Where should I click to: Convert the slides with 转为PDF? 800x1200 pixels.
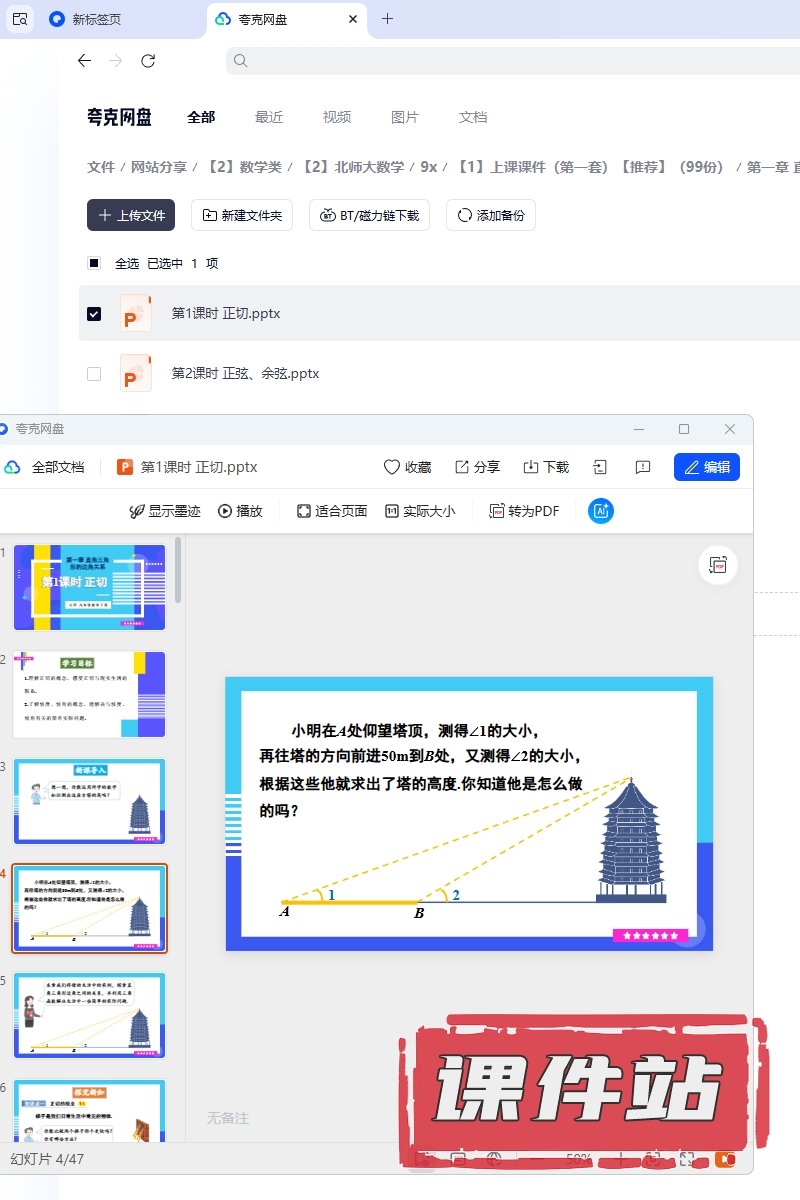(x=524, y=511)
